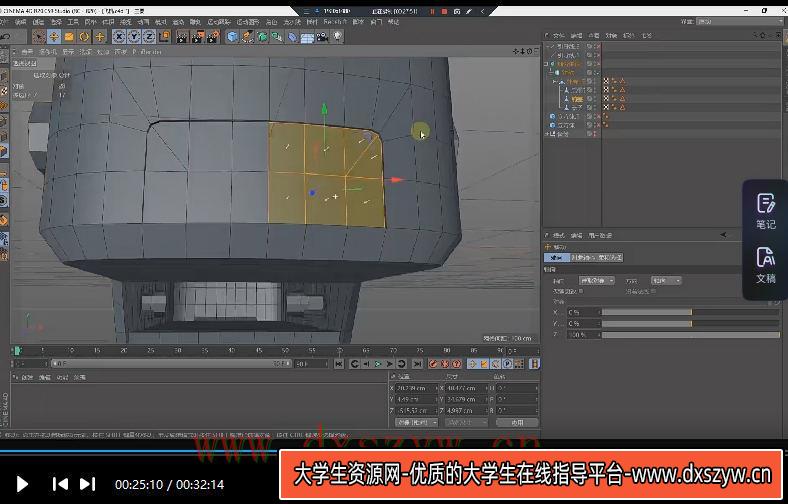Click the undo arrow icon
Screen dimensions: 788x504
coord(6,37)
